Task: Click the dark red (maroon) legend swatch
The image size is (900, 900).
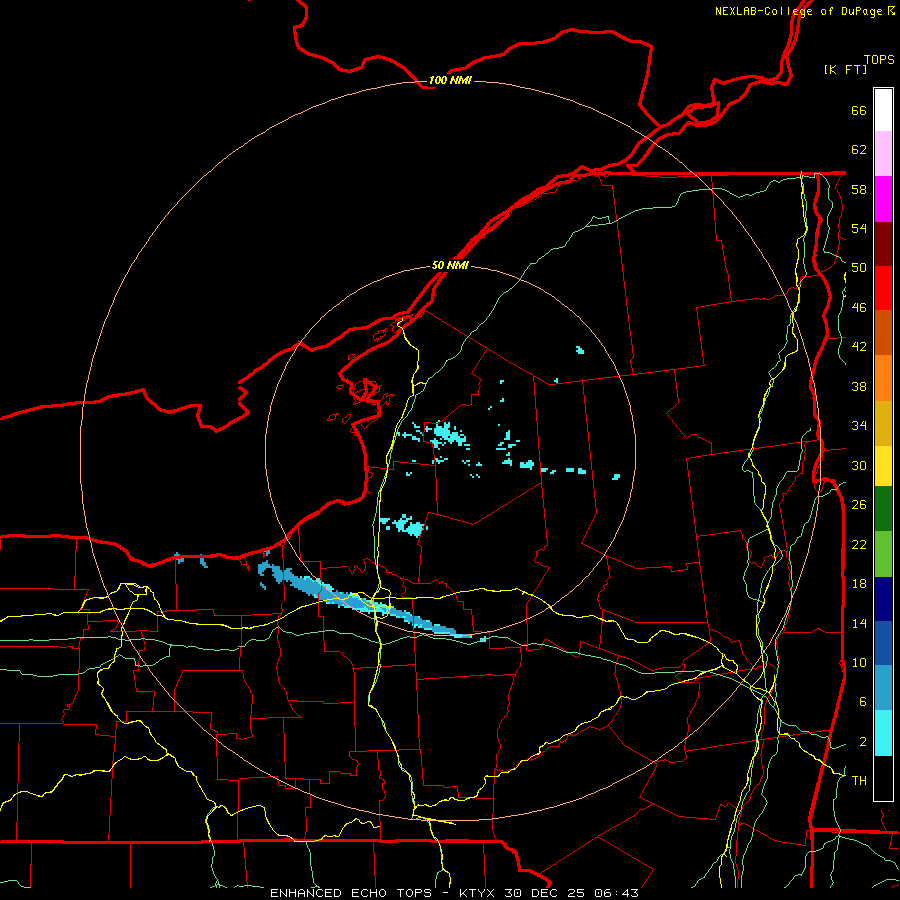Action: [883, 244]
